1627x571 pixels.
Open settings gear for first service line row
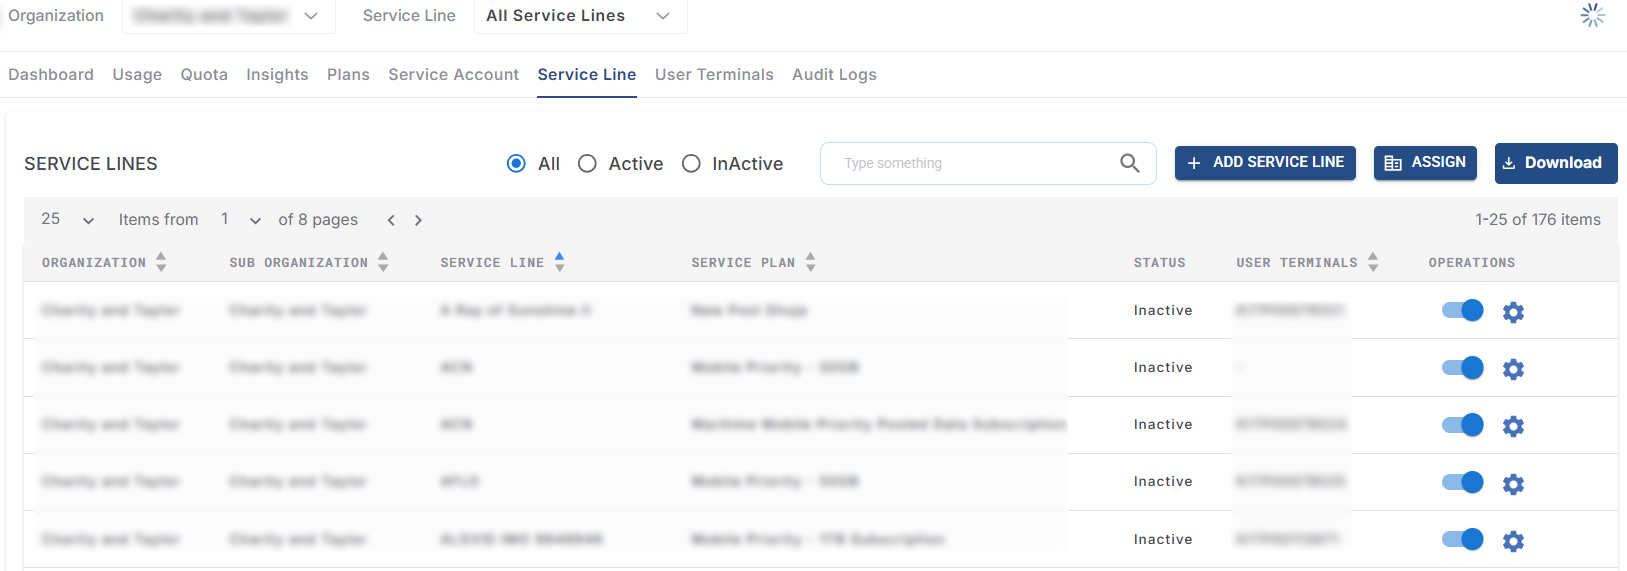click(1513, 312)
